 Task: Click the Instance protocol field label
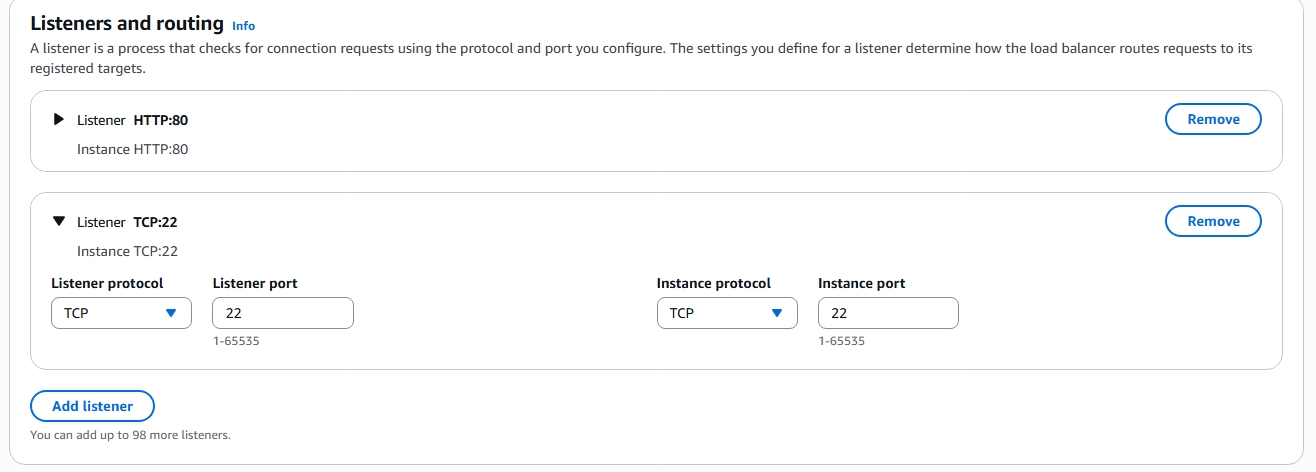(713, 283)
